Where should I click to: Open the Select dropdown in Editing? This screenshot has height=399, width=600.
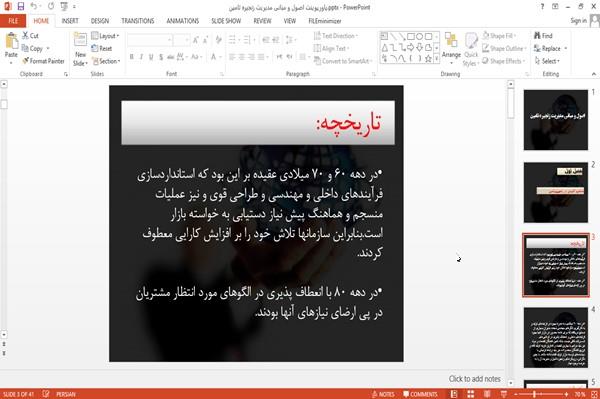pyautogui.click(x=547, y=61)
